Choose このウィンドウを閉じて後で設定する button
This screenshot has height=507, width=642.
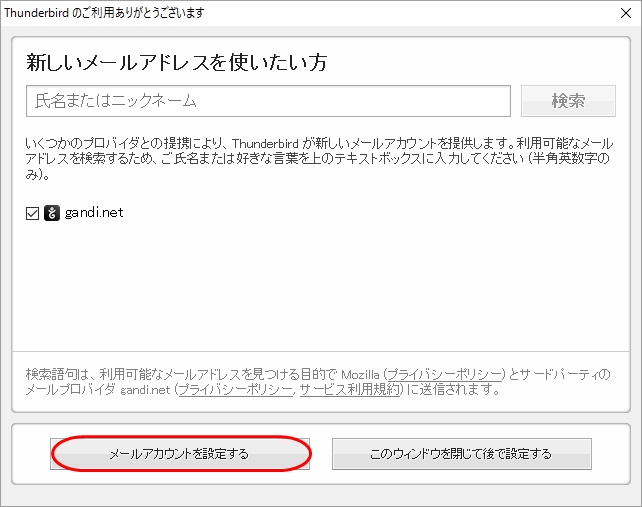[461, 453]
